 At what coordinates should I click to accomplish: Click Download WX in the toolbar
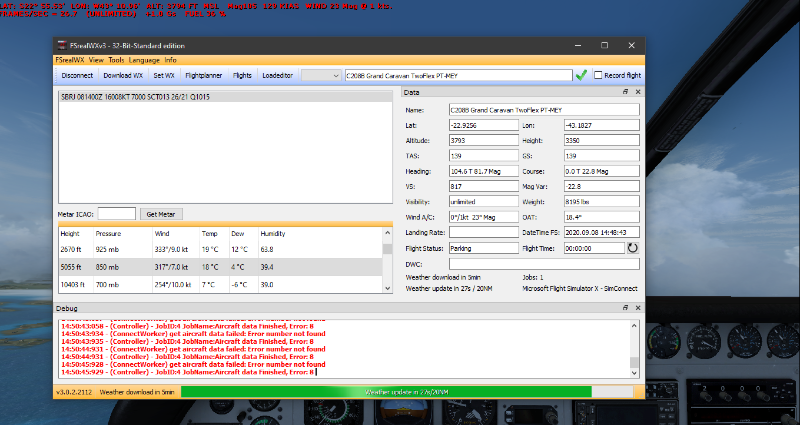coord(123,76)
